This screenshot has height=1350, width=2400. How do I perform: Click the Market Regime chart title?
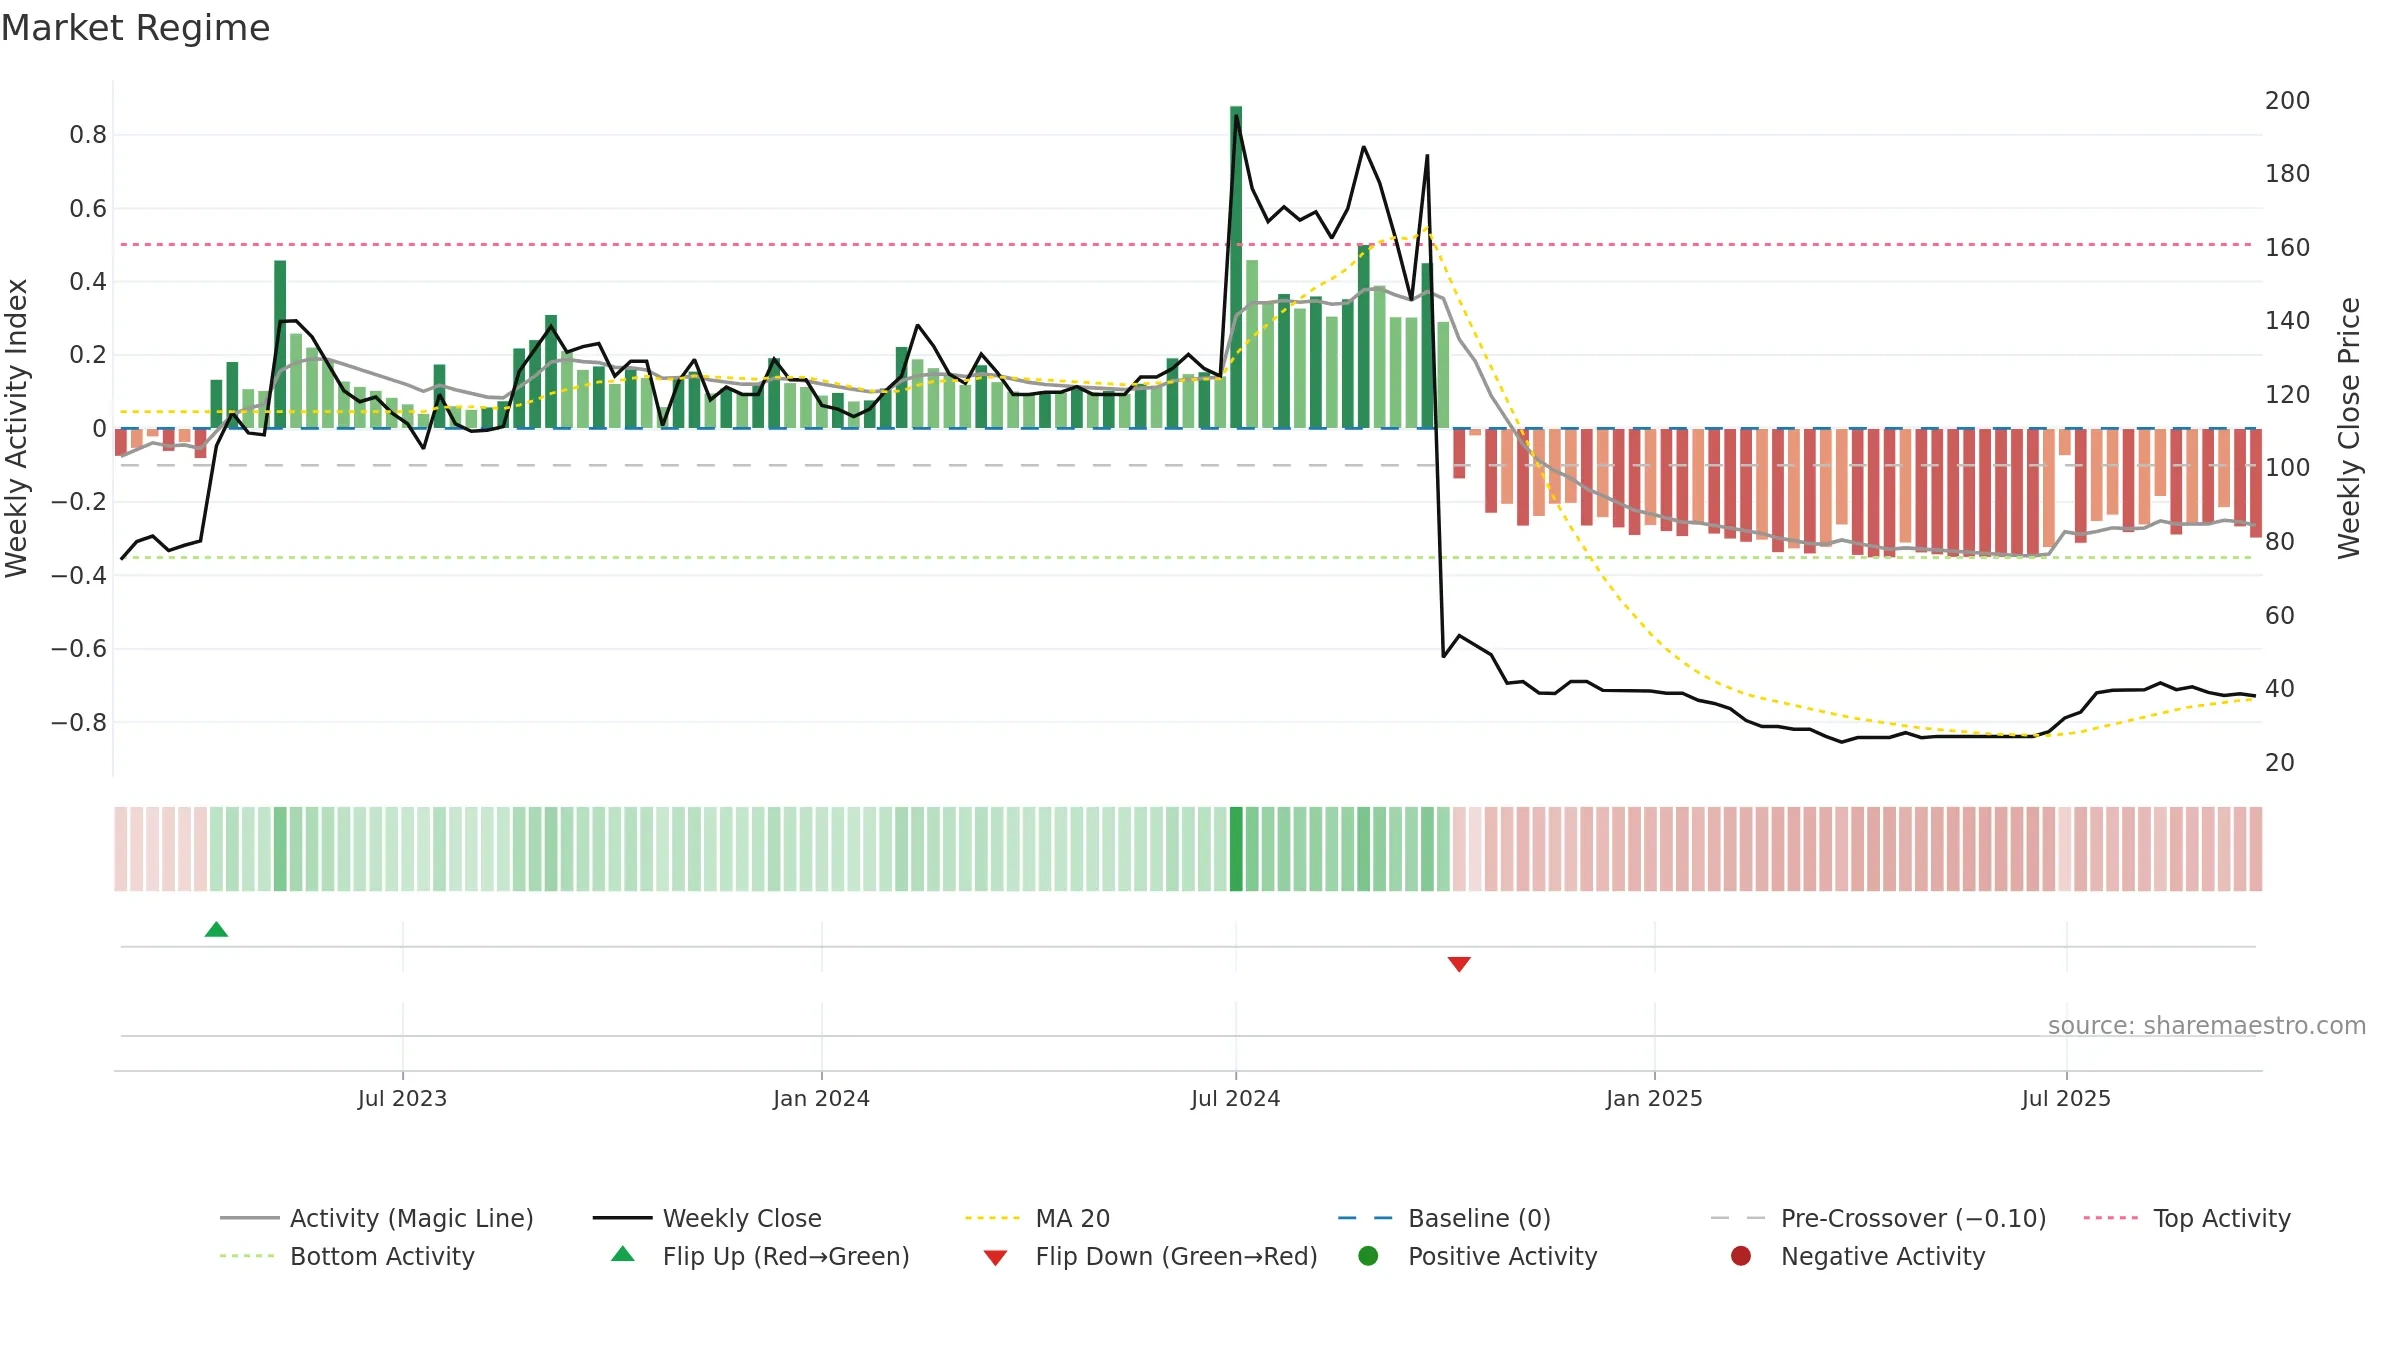[x=135, y=28]
